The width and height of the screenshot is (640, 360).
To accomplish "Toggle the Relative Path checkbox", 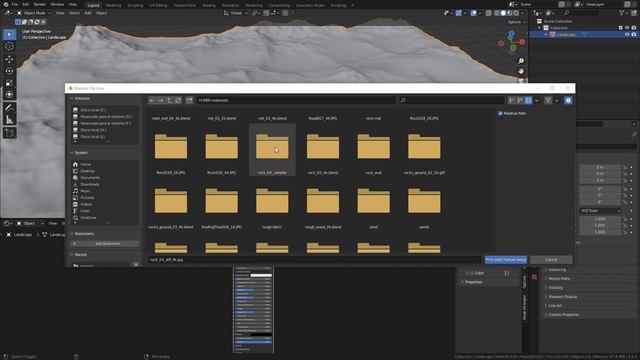I will pos(500,113).
